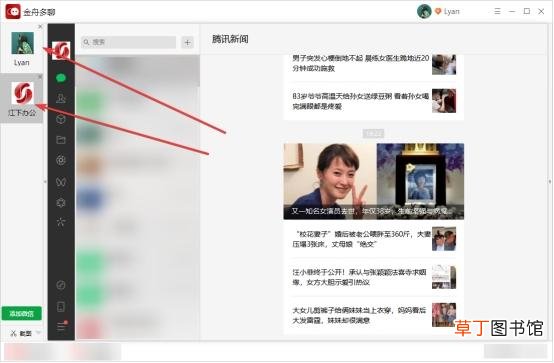Open the headline image of actress news
This screenshot has height=363, width=554.
tap(373, 181)
